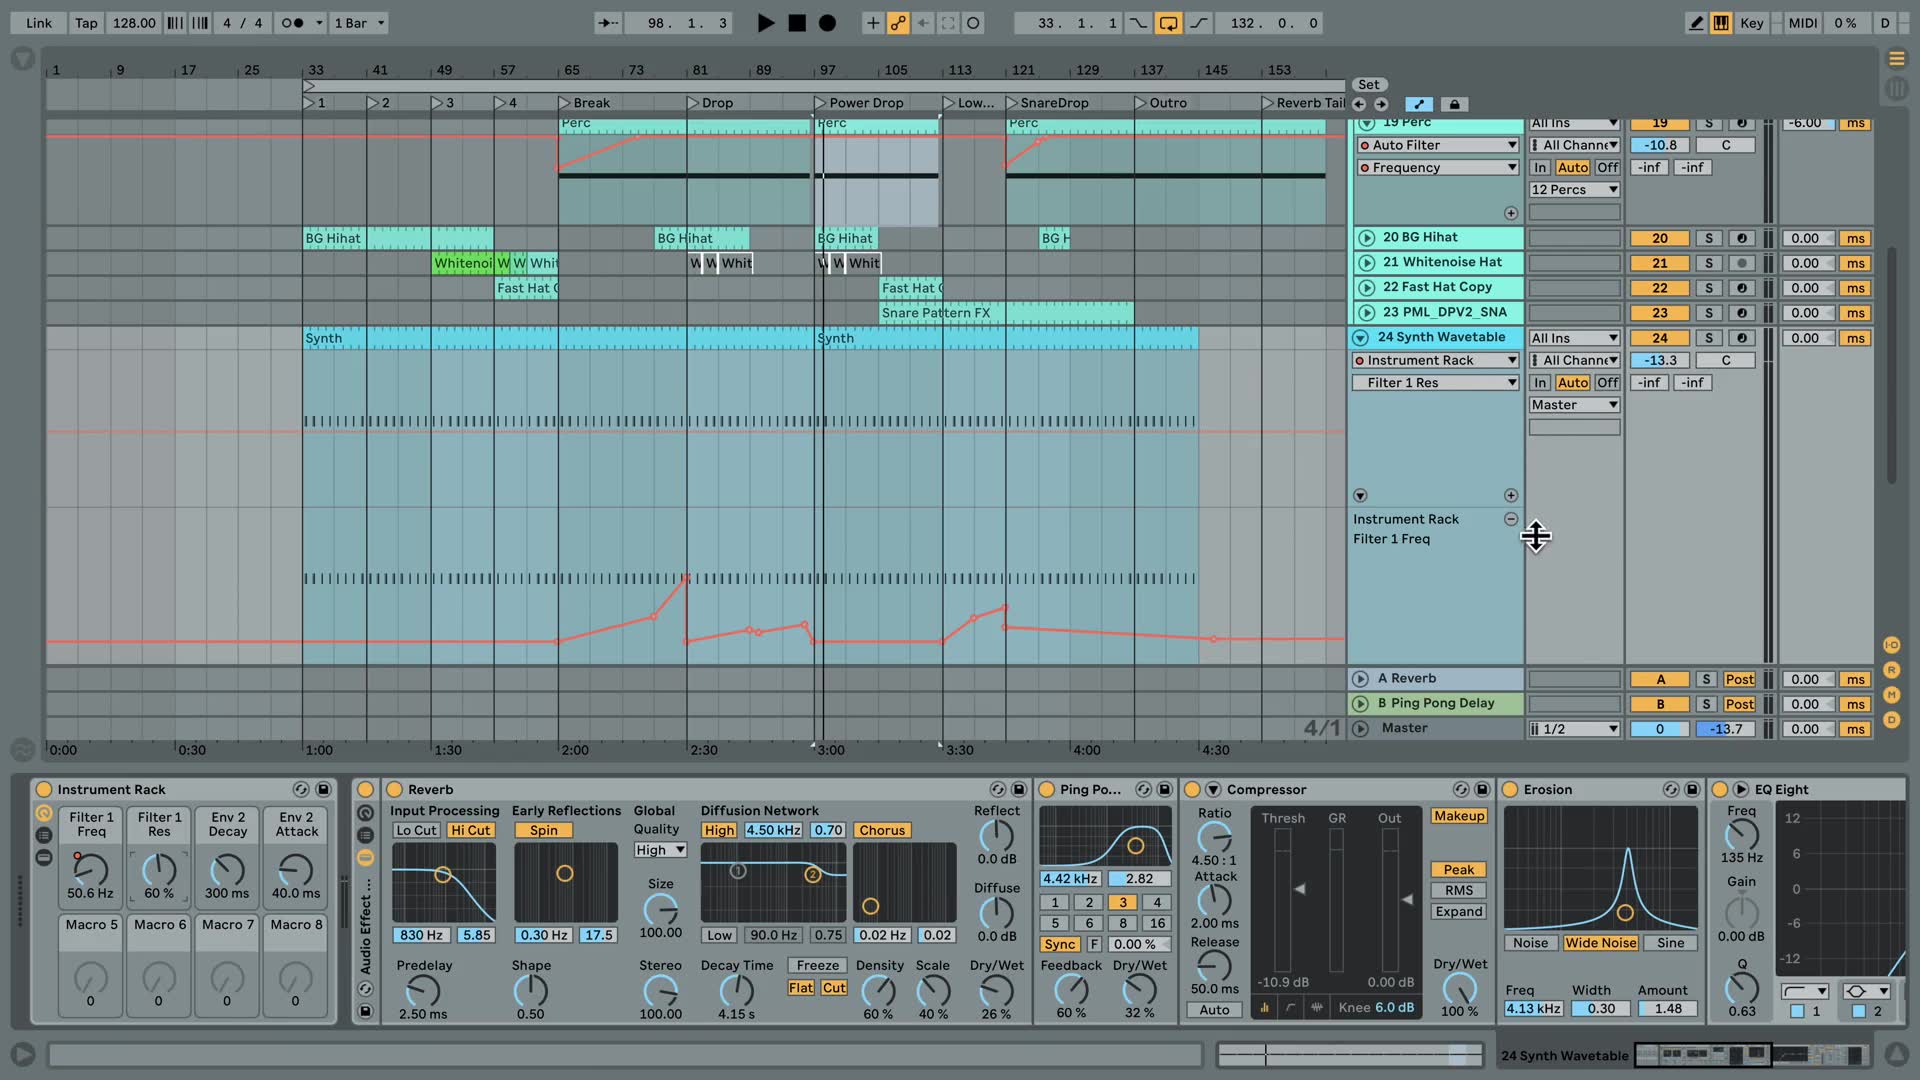Click the MIDI button in top toolbar
This screenshot has width=1920, height=1080.
tap(1801, 22)
